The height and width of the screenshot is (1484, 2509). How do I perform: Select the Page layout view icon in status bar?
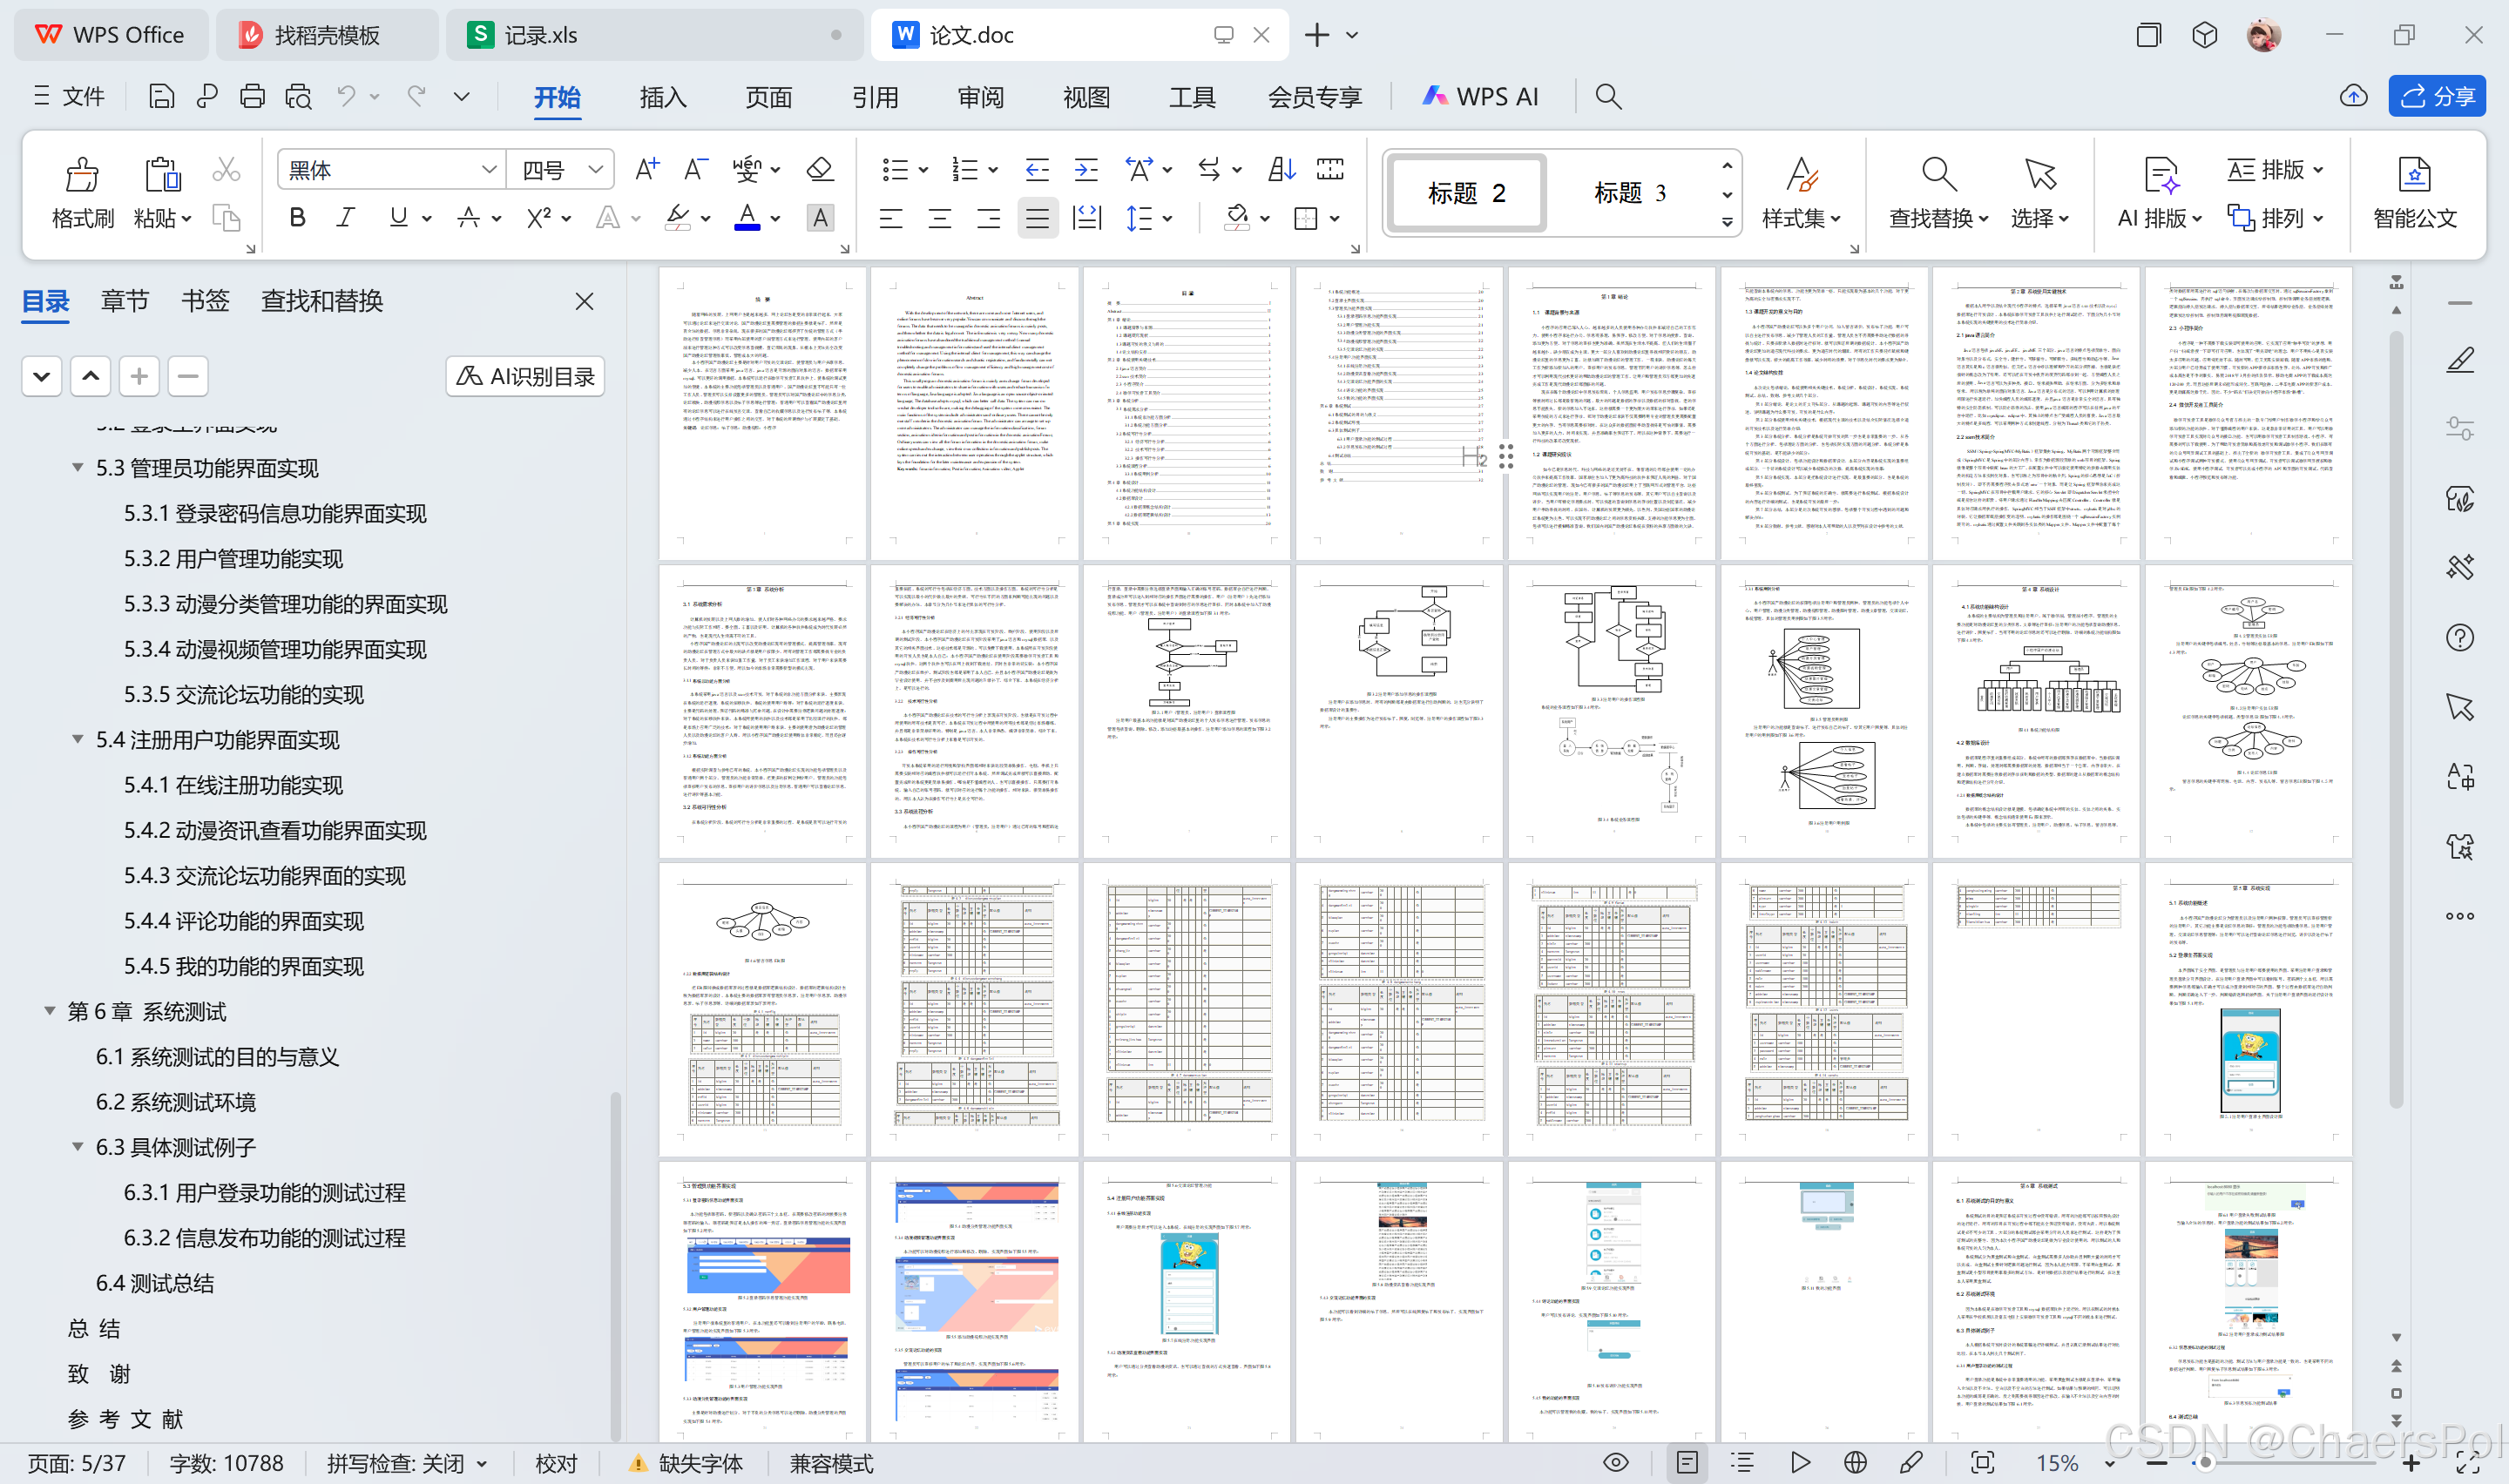[x=1686, y=1462]
